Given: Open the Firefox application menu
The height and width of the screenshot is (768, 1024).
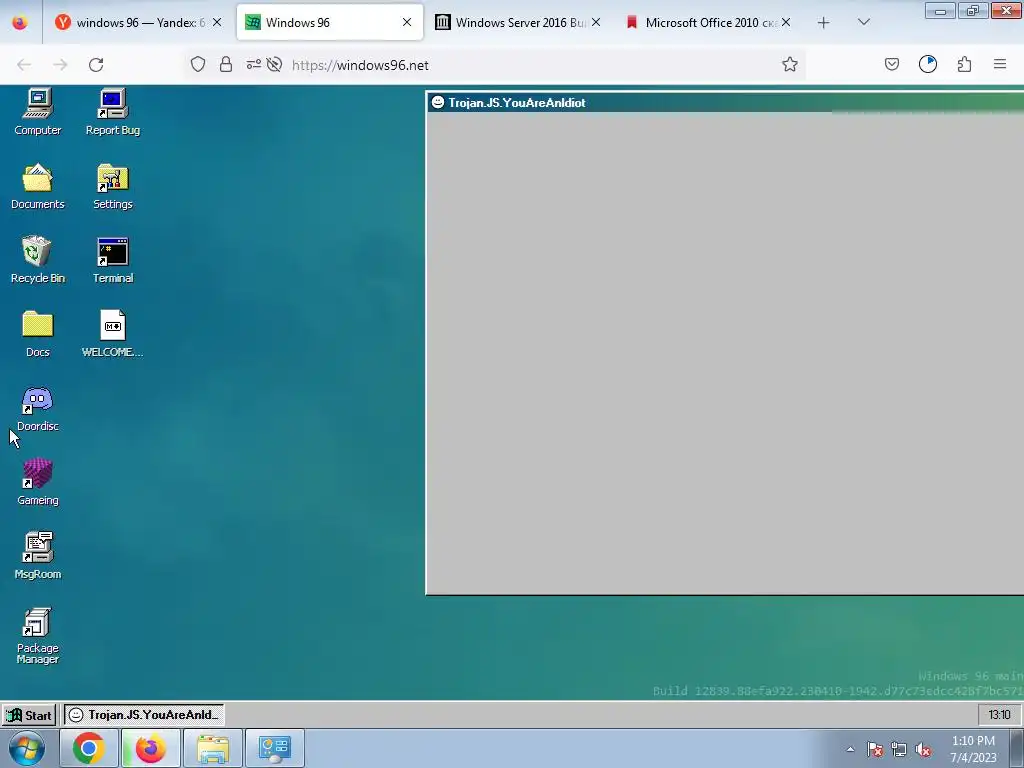Looking at the screenshot, I should [1000, 65].
